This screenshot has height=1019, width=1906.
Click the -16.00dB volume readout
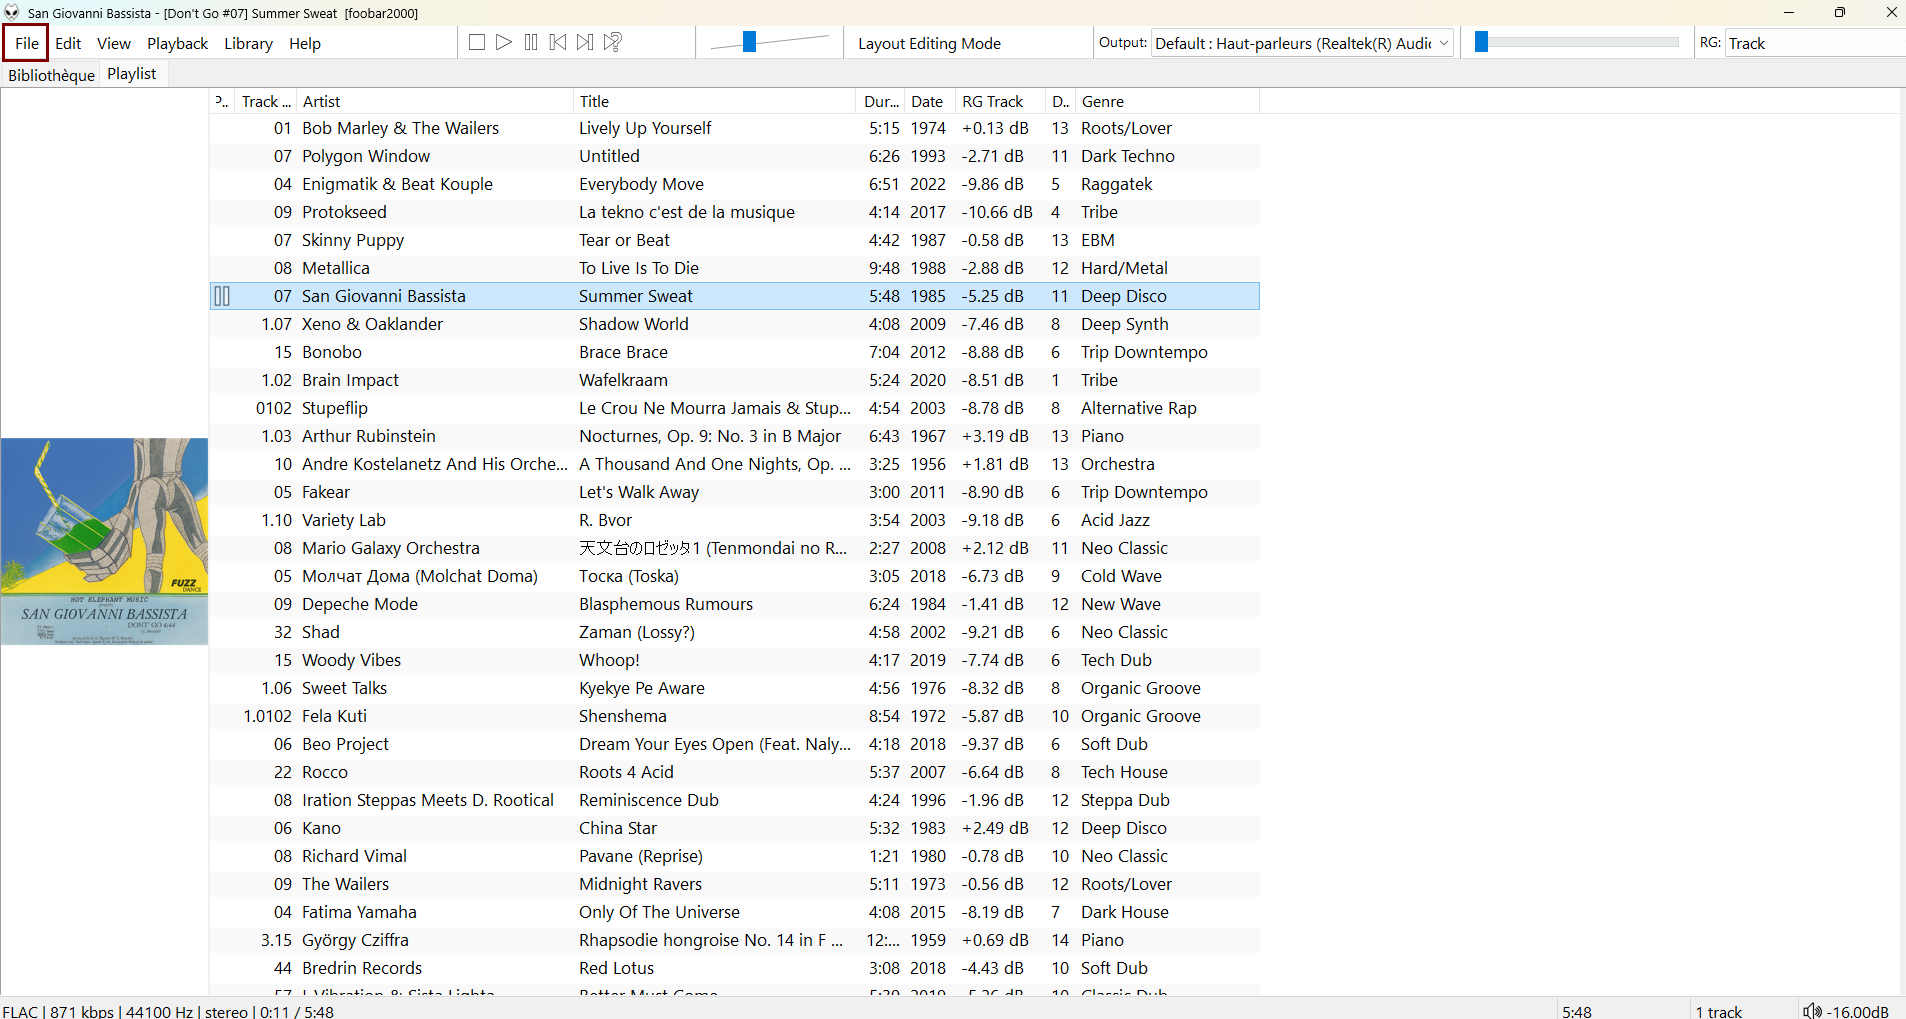1858,1011
